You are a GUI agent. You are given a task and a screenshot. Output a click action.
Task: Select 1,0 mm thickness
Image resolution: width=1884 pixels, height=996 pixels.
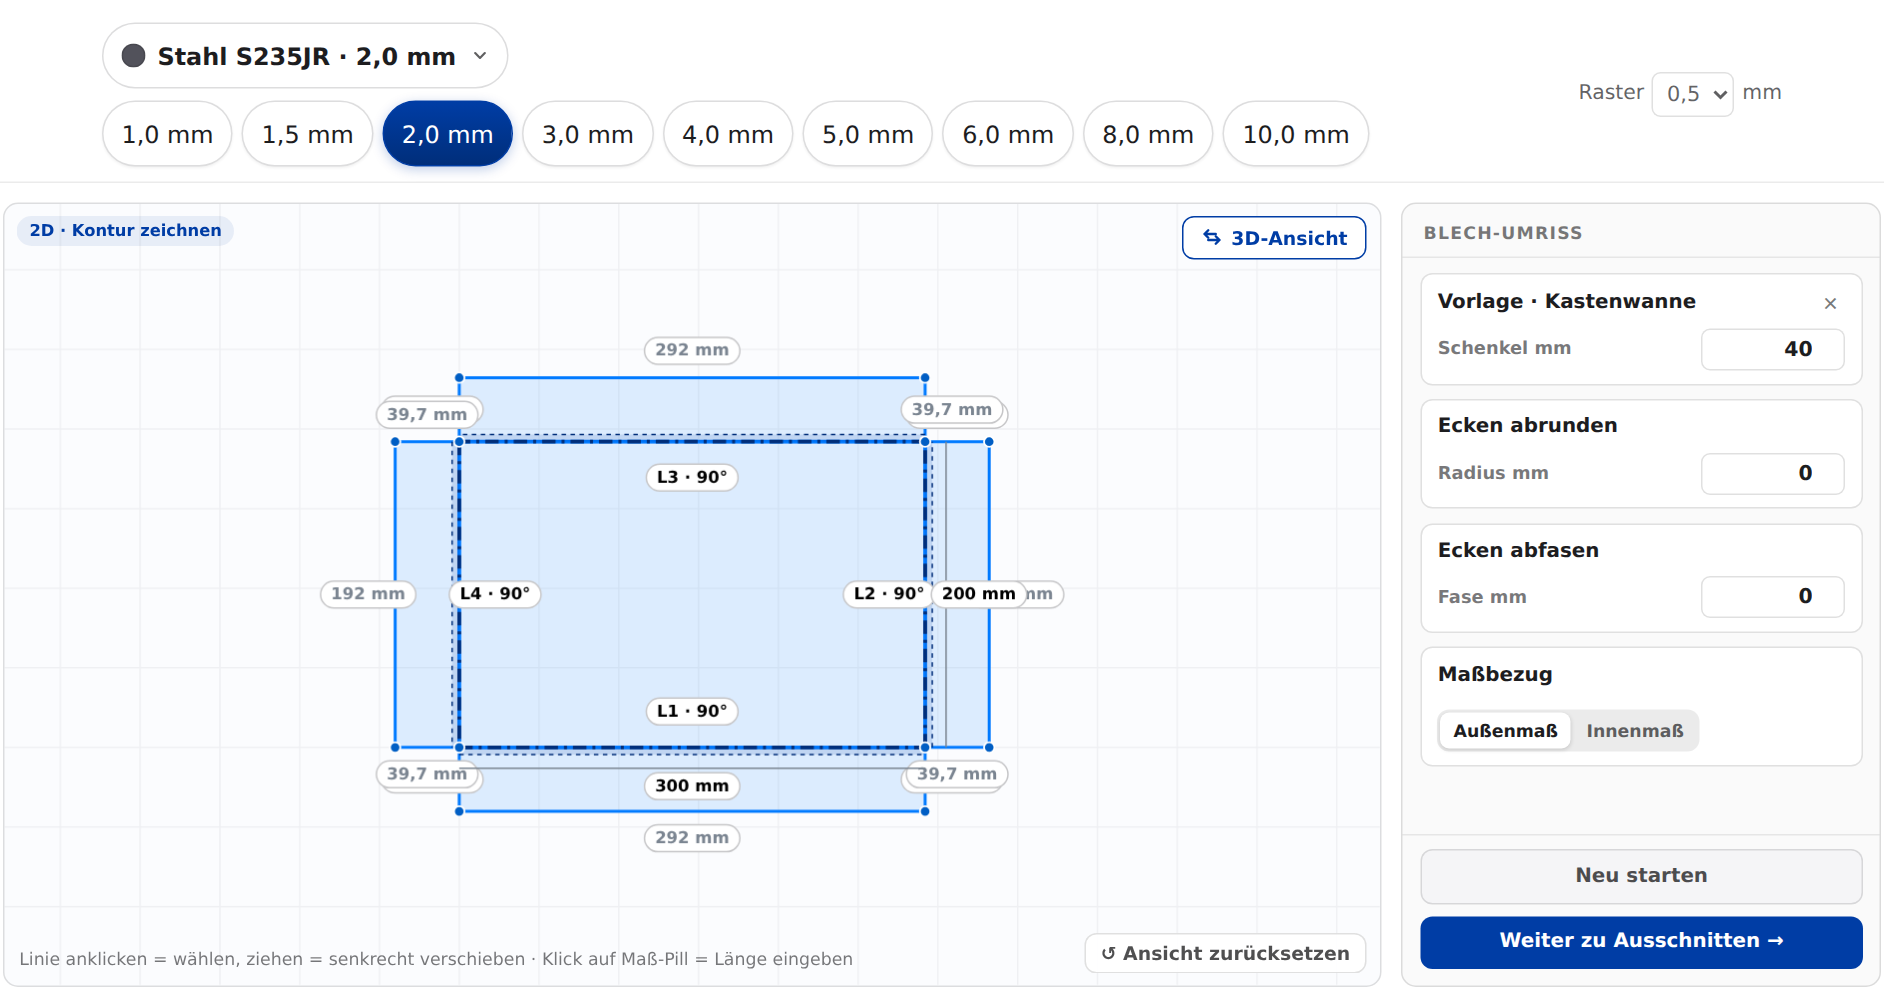click(x=167, y=134)
